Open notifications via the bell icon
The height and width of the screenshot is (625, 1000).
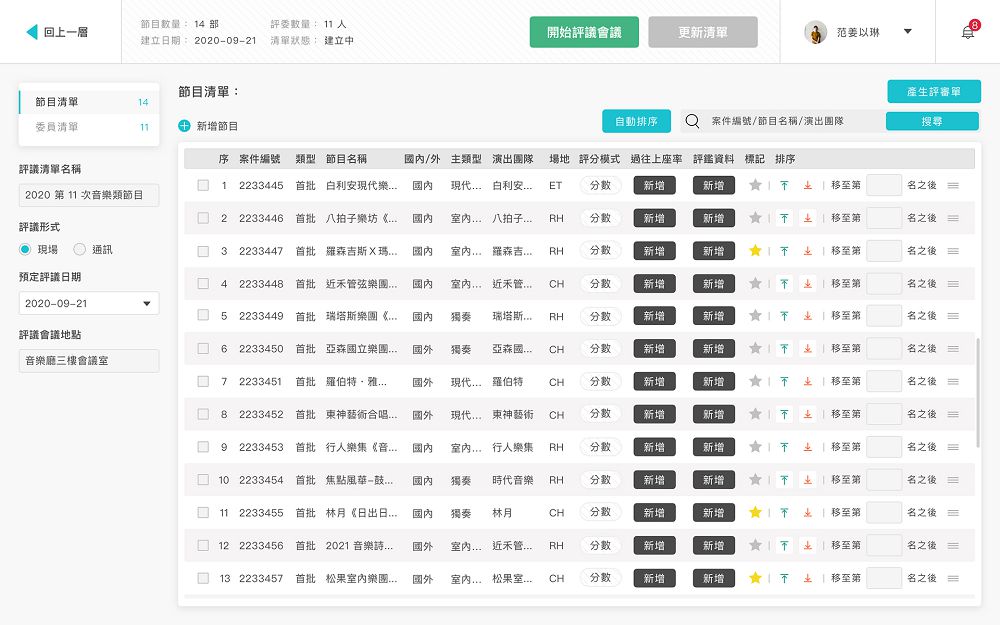coord(966,31)
